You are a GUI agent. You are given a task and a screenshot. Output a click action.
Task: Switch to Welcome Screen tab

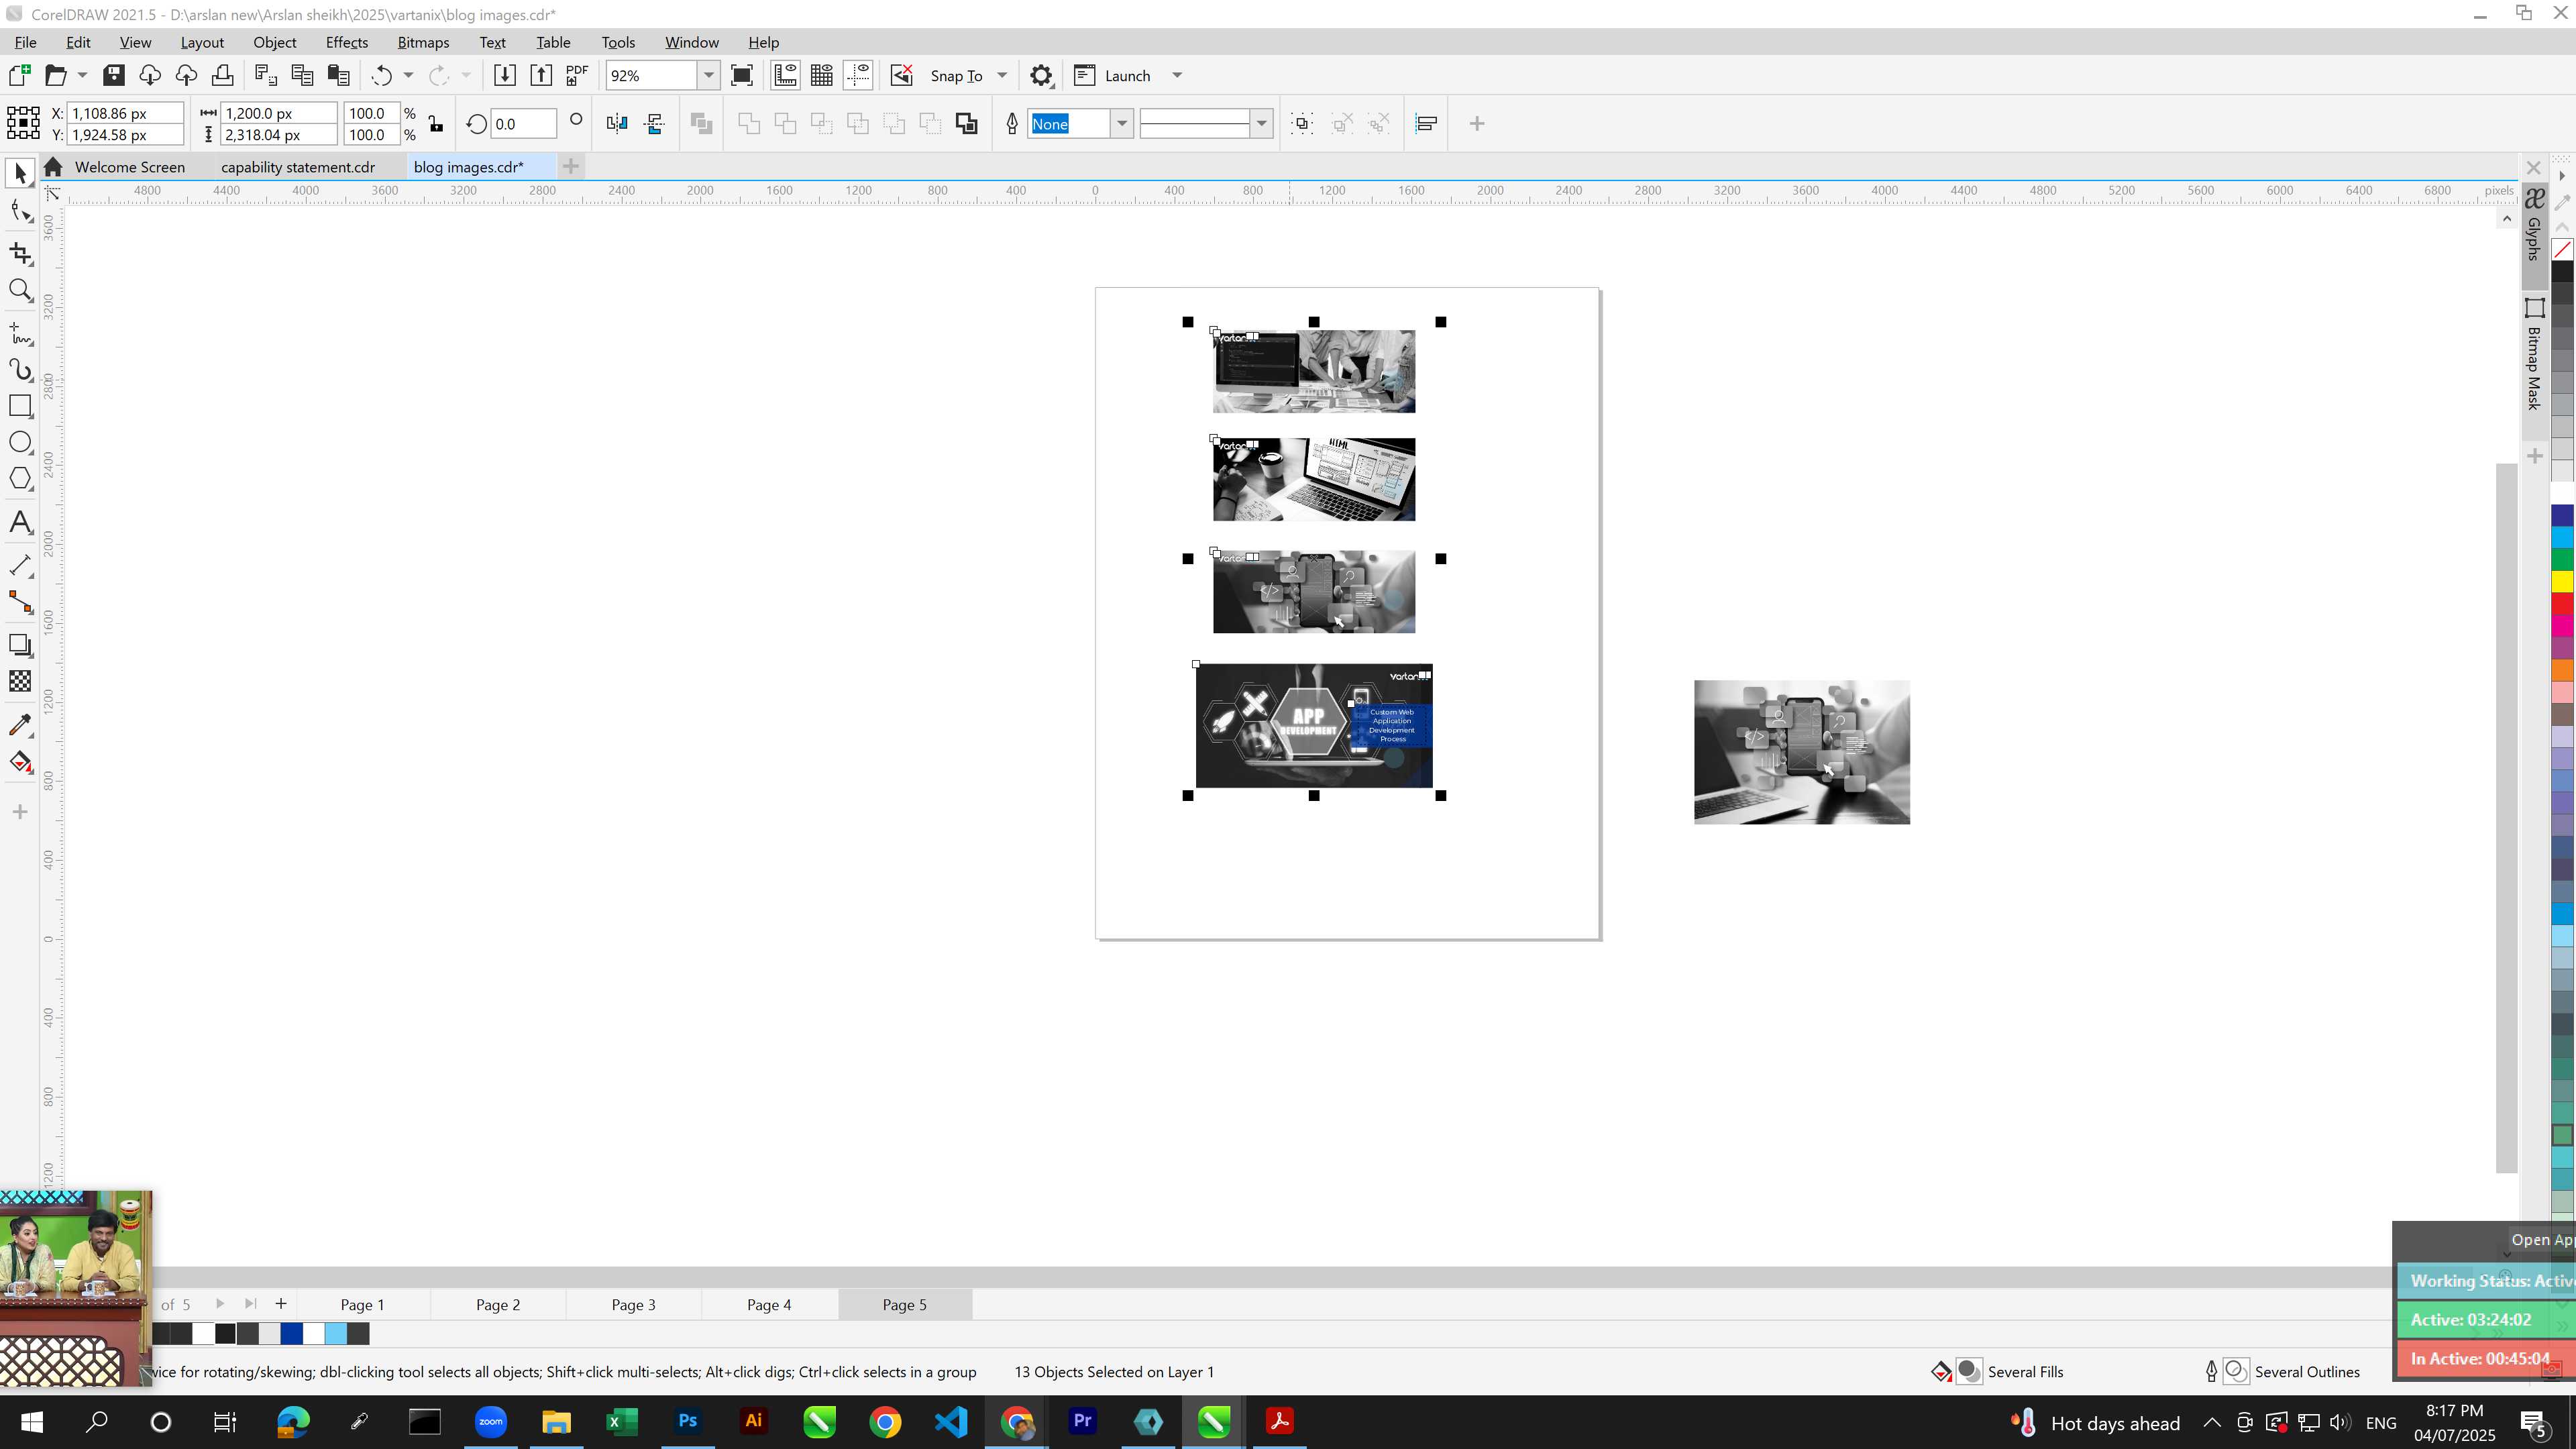(x=129, y=167)
